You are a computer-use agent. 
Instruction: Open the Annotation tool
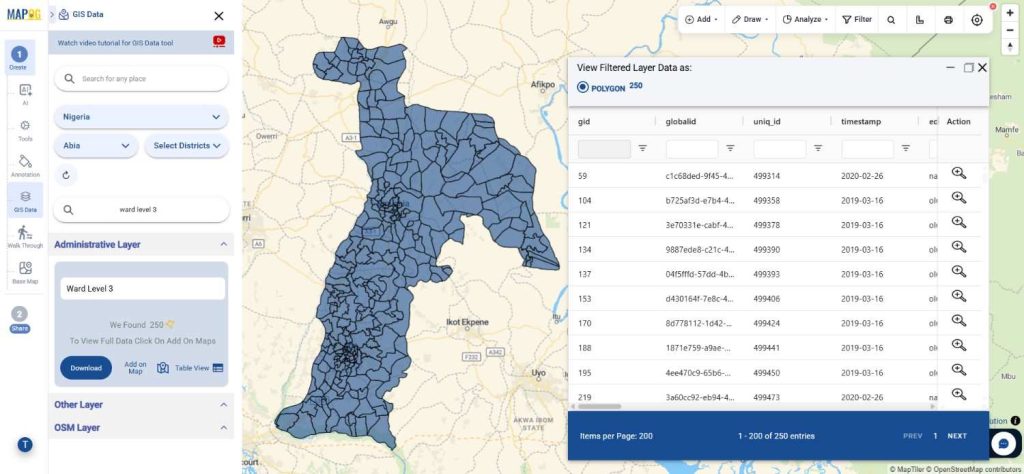click(25, 165)
